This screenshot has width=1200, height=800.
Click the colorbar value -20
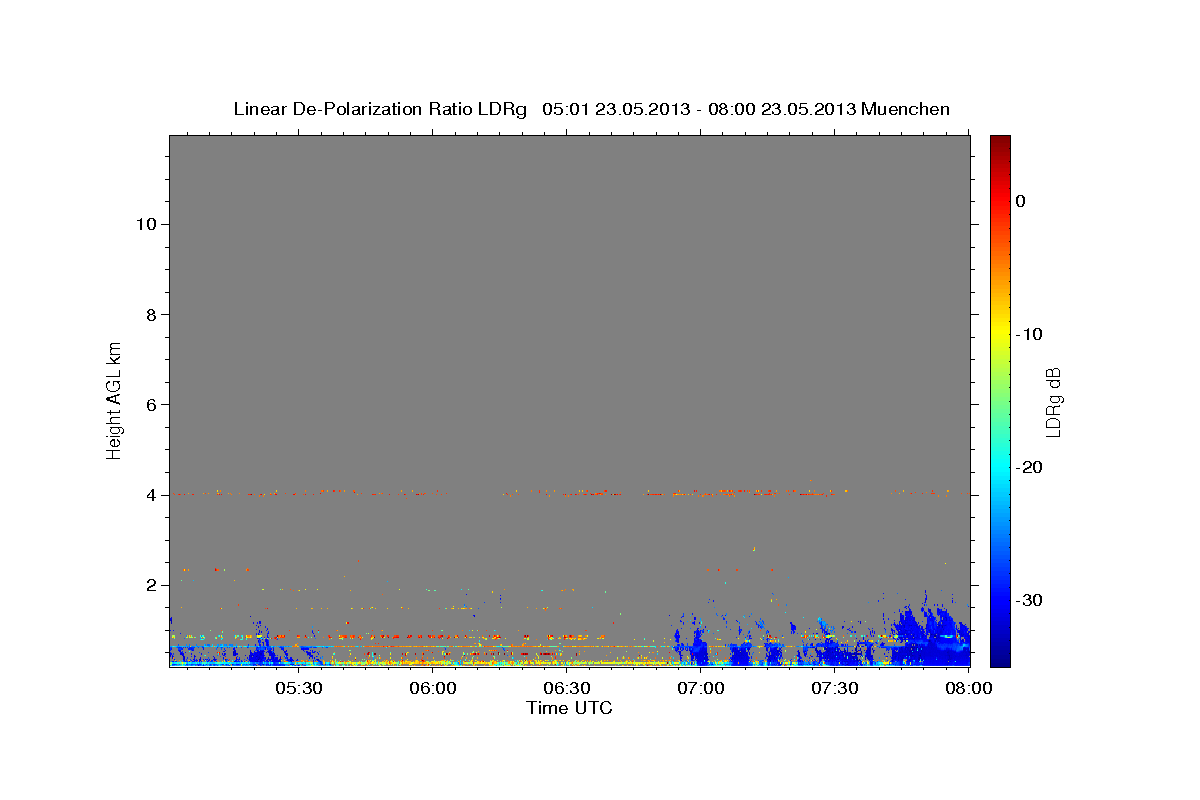coord(1030,467)
